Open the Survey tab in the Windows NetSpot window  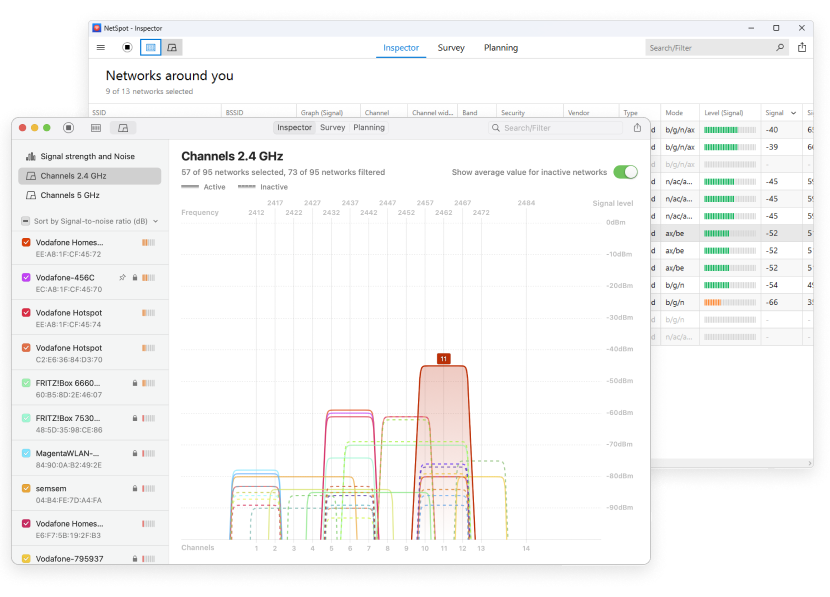coord(451,48)
